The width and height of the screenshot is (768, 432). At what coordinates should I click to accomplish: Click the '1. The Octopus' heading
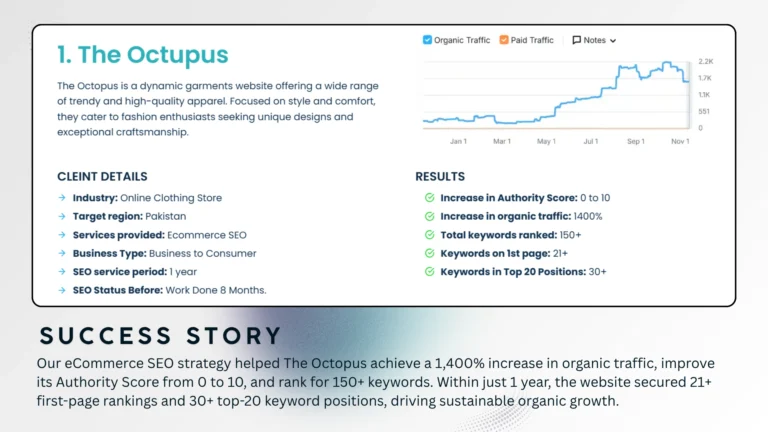coord(143,54)
